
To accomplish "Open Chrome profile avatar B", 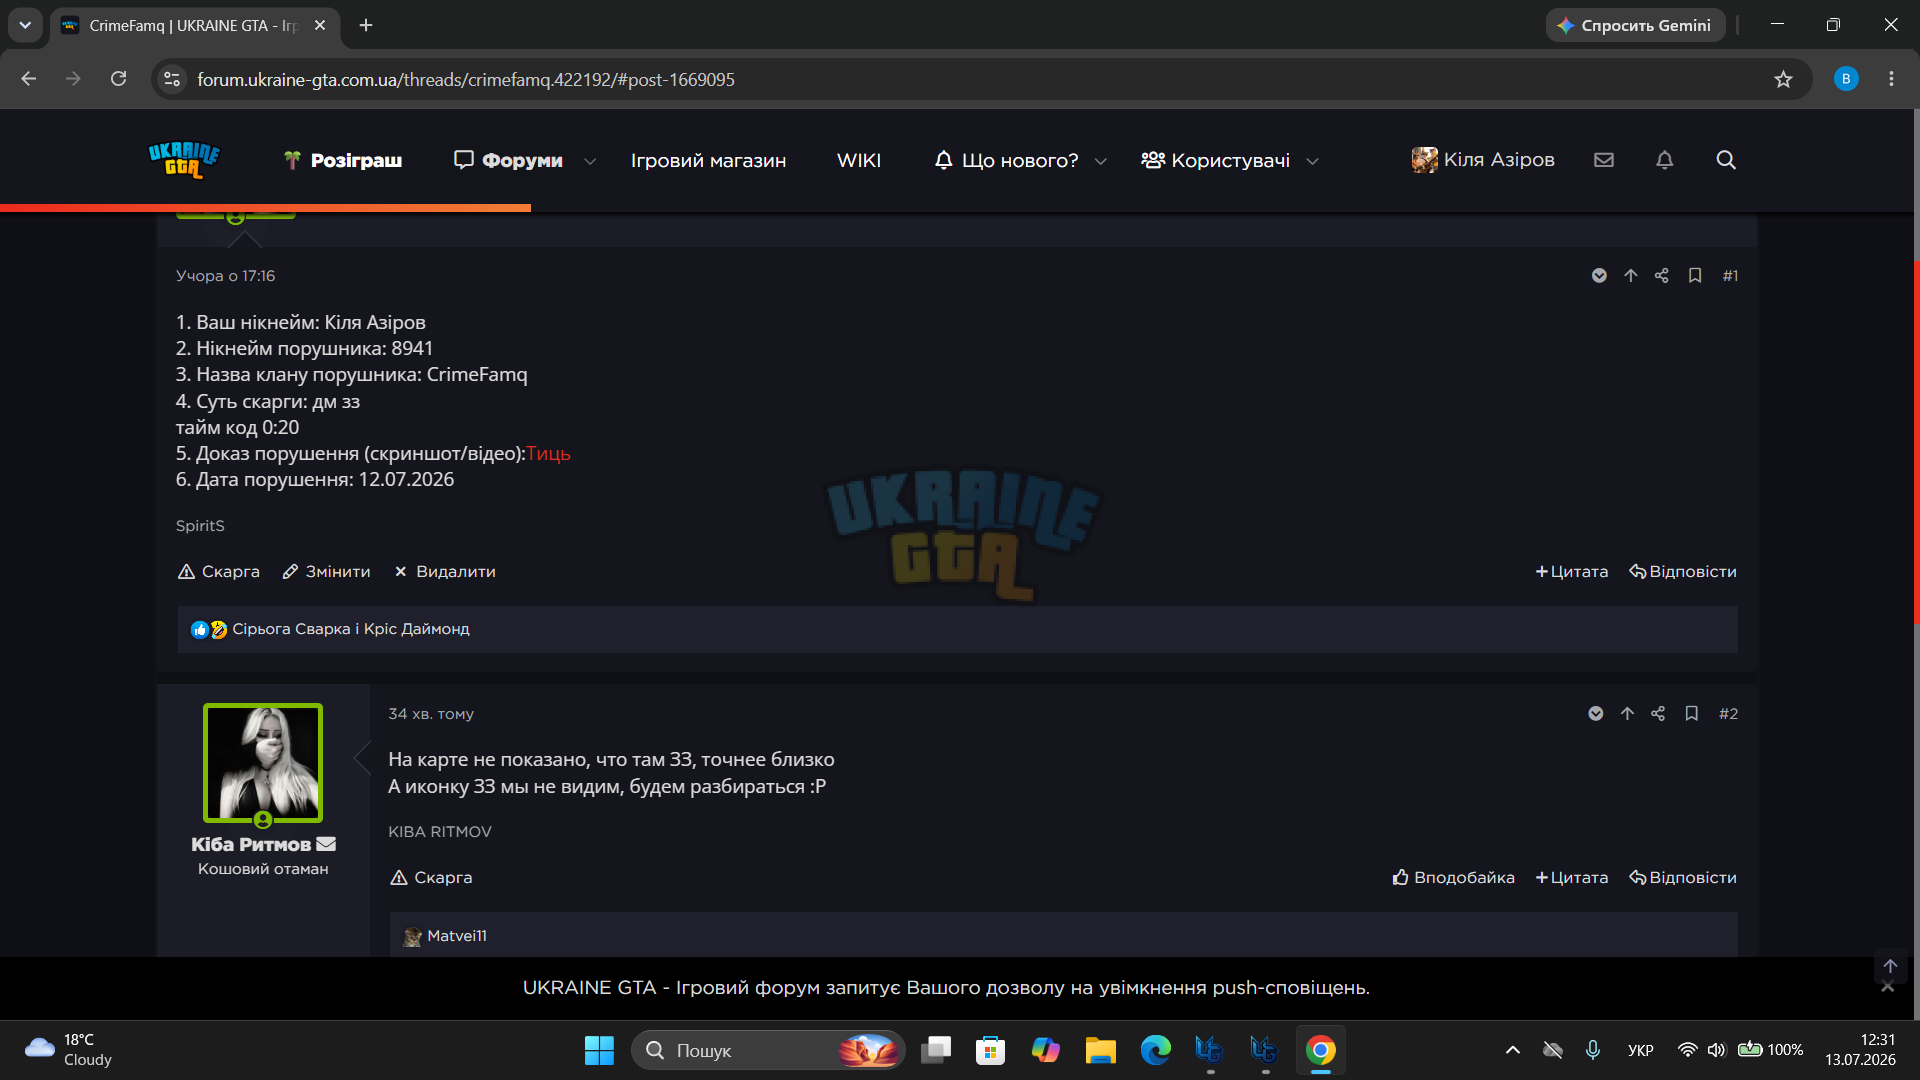I will click(1846, 79).
